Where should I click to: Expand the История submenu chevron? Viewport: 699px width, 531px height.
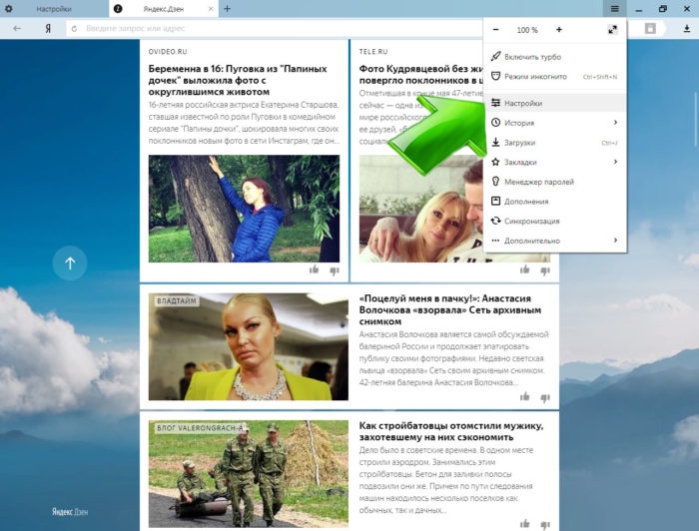coord(616,122)
